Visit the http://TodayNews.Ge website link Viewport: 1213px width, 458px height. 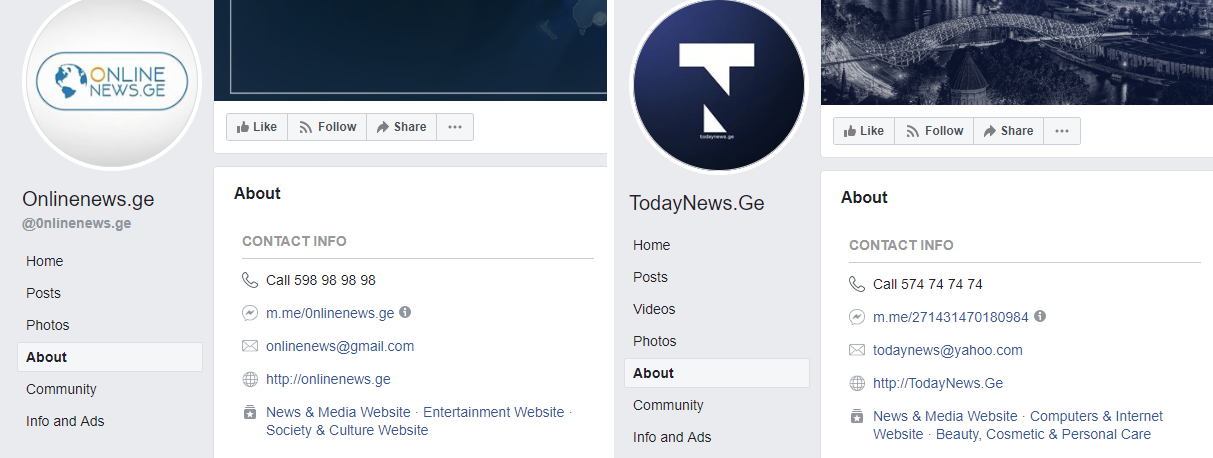click(x=938, y=383)
